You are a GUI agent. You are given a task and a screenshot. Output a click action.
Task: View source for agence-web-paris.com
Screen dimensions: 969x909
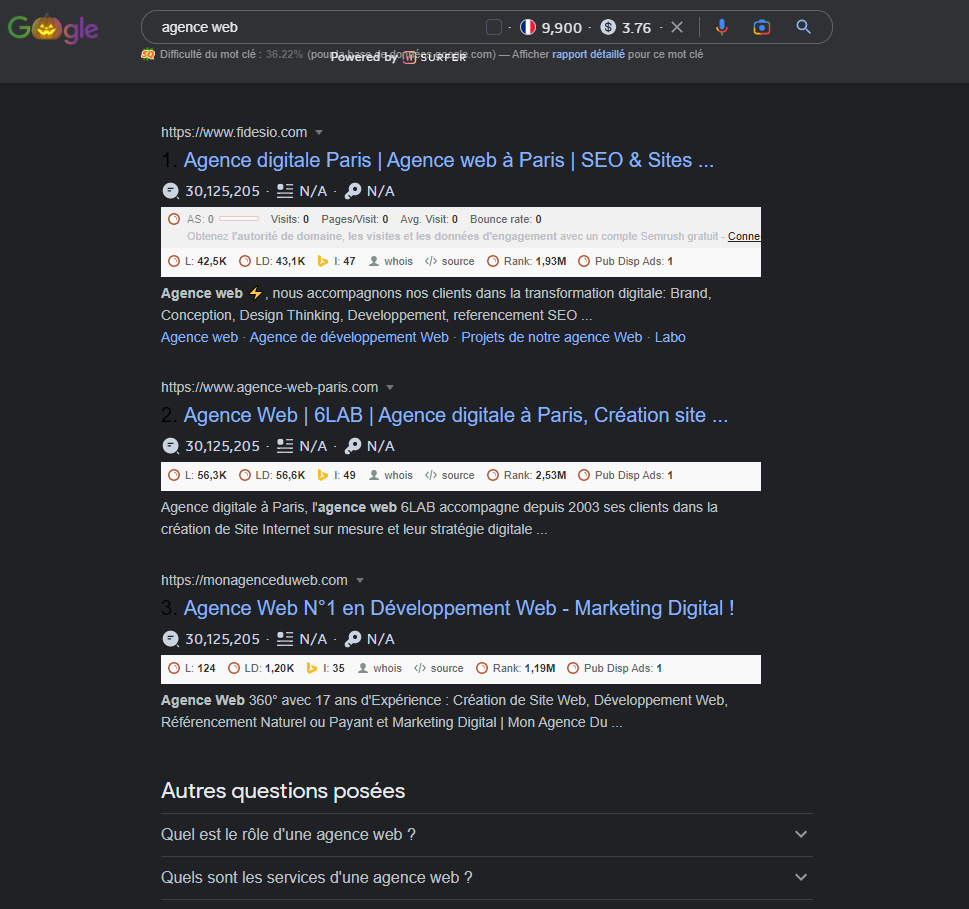(450, 475)
